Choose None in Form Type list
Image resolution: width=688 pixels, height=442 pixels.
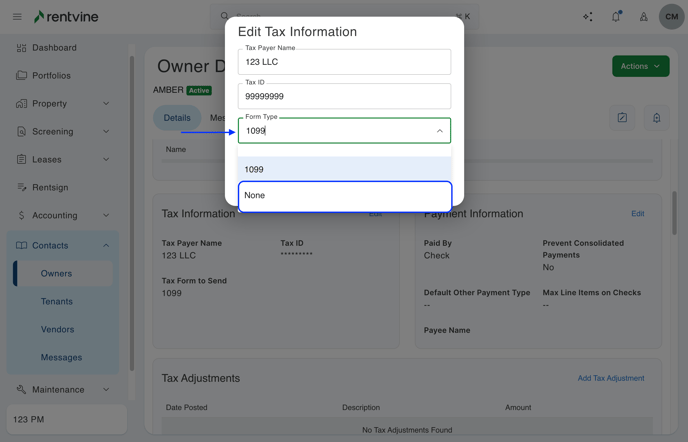(344, 196)
